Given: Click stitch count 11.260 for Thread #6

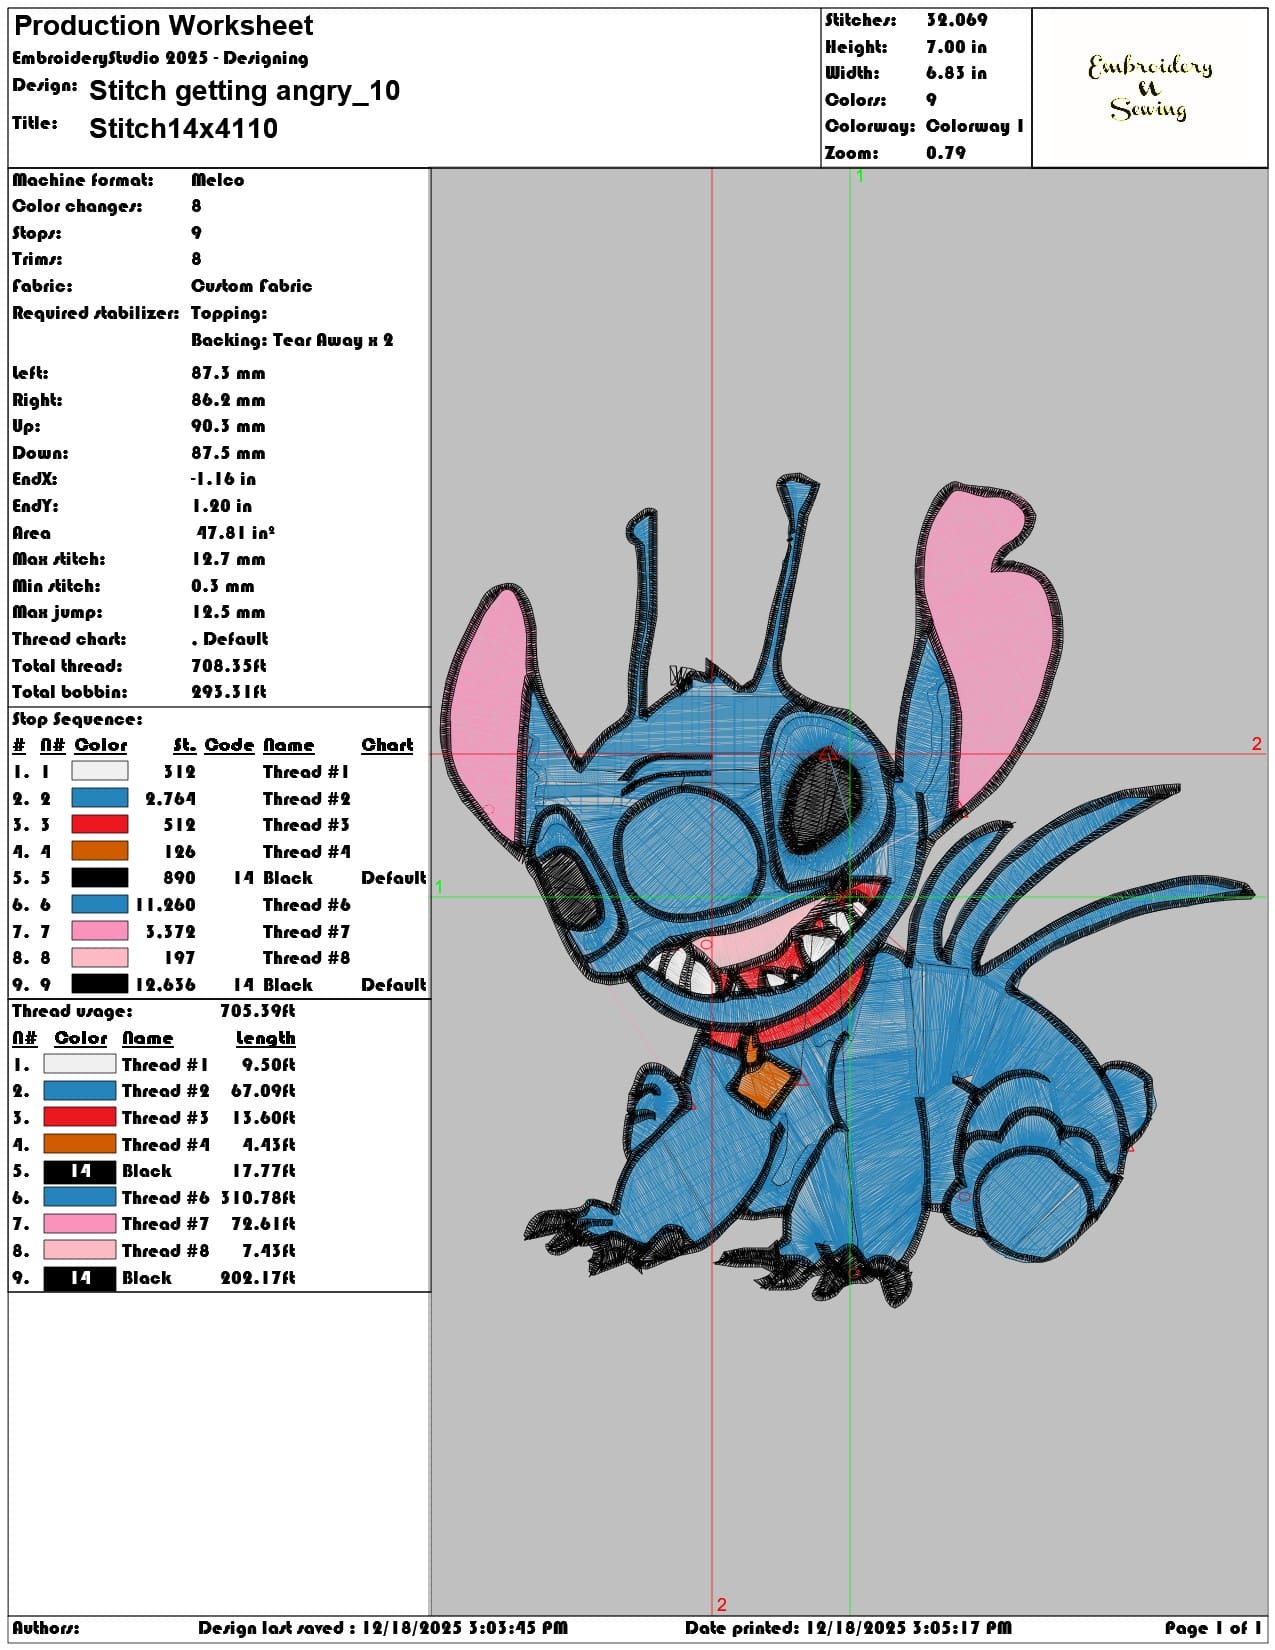Looking at the screenshot, I should [x=165, y=905].
